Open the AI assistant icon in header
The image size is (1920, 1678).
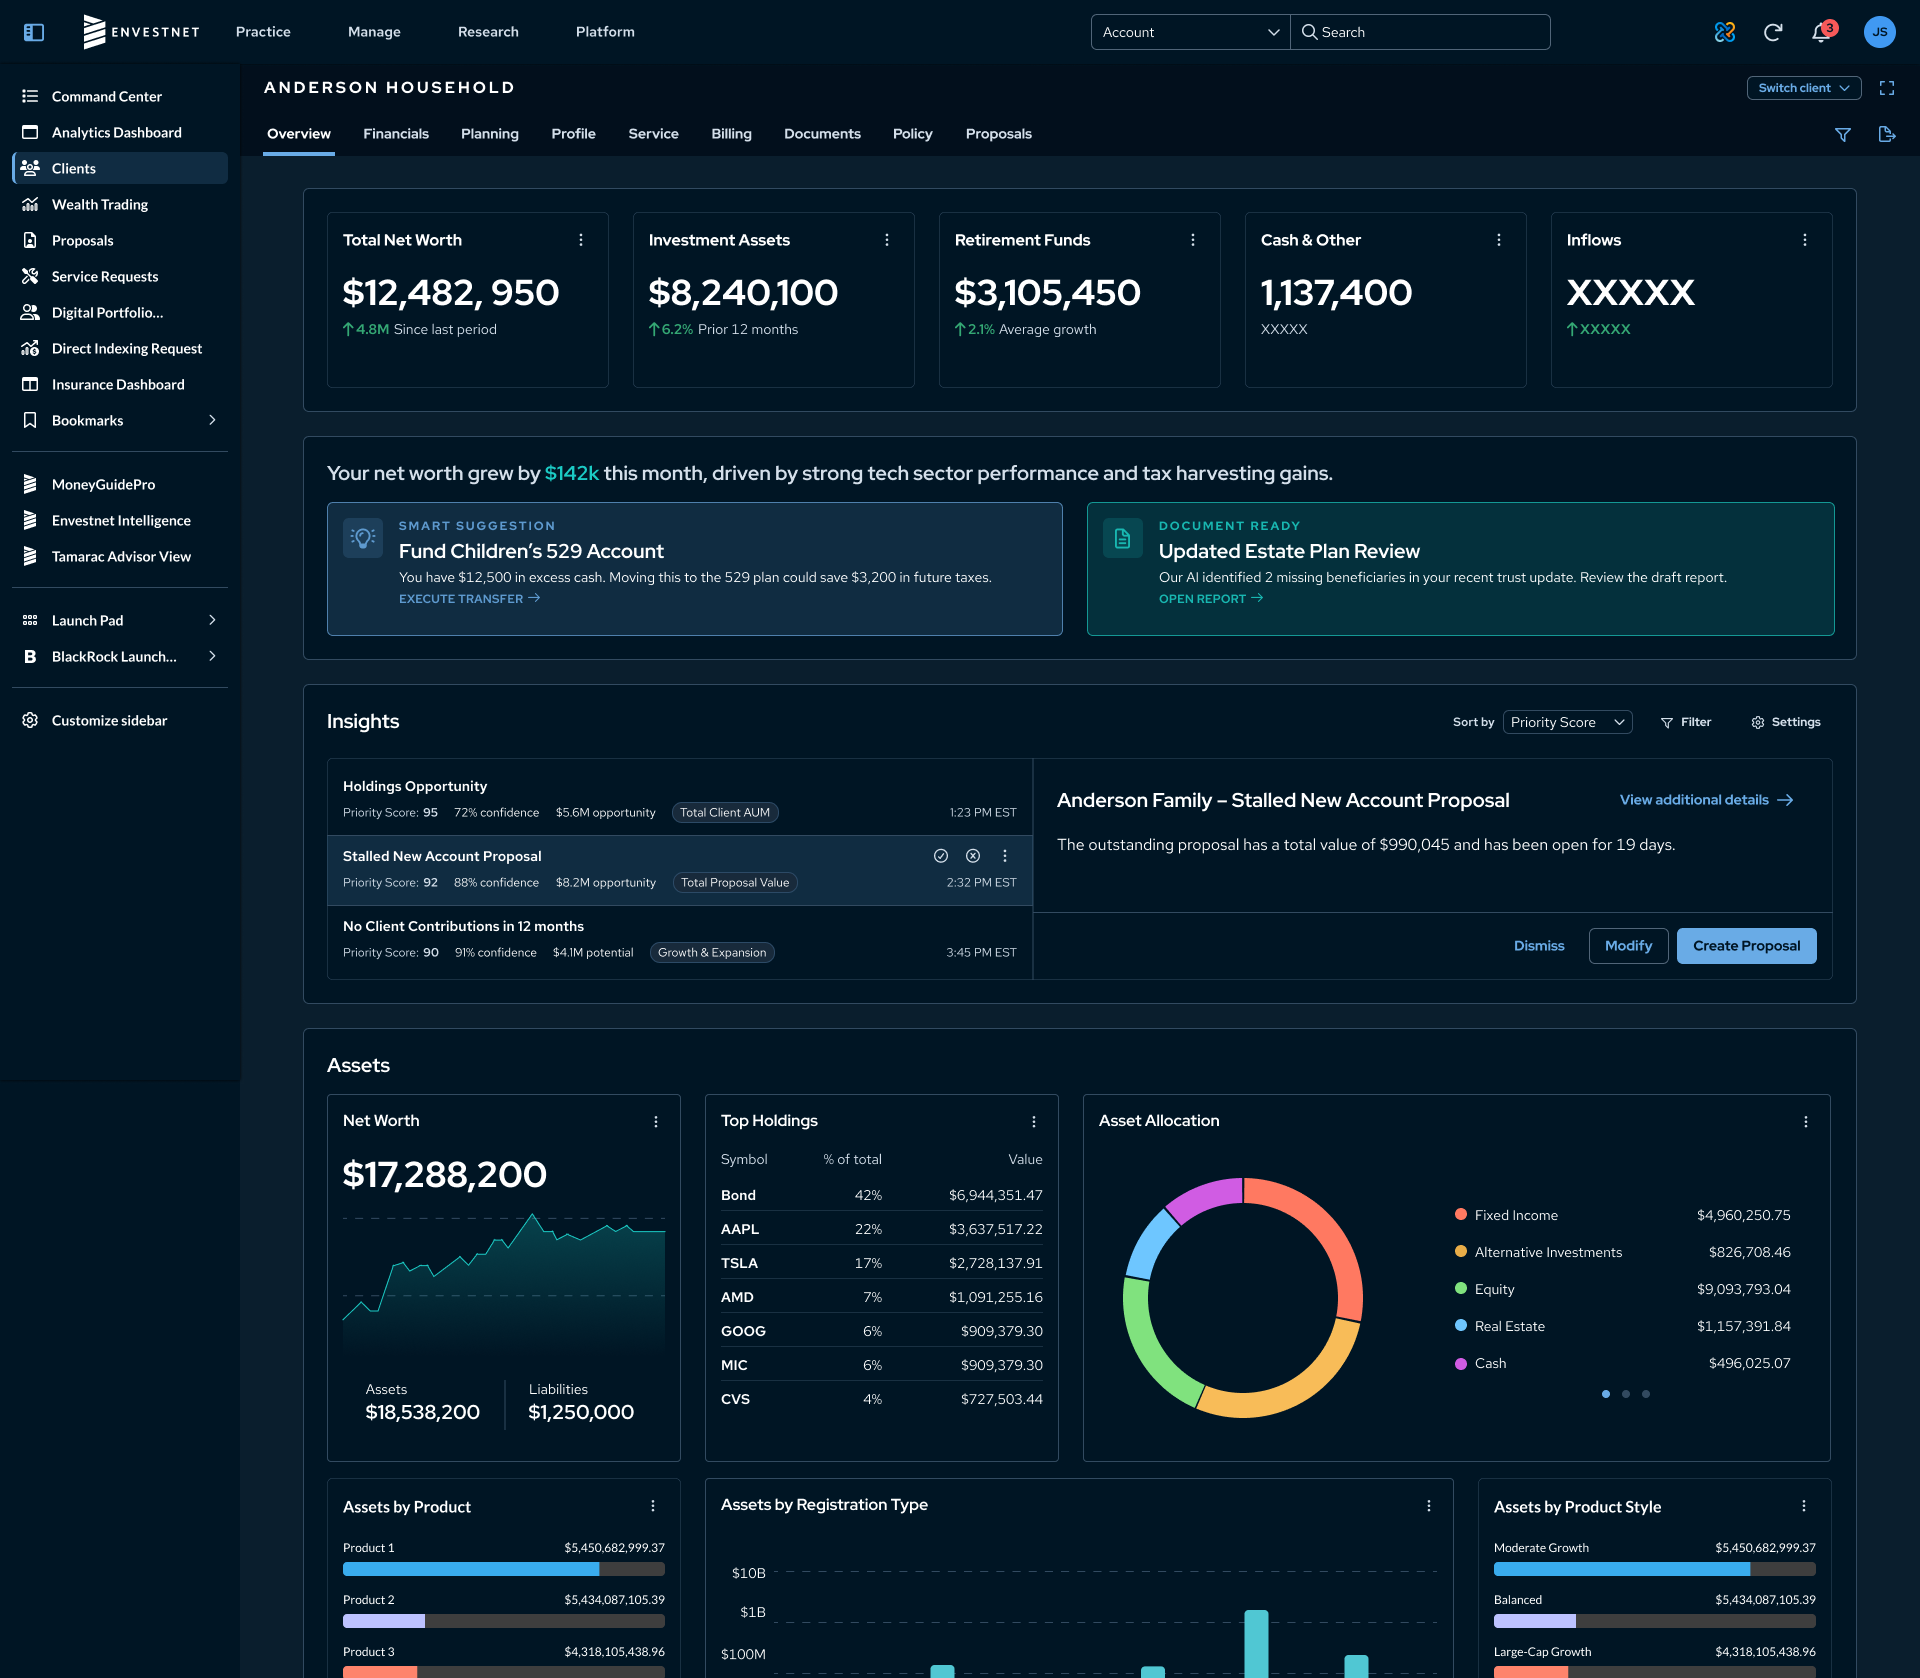click(1725, 32)
